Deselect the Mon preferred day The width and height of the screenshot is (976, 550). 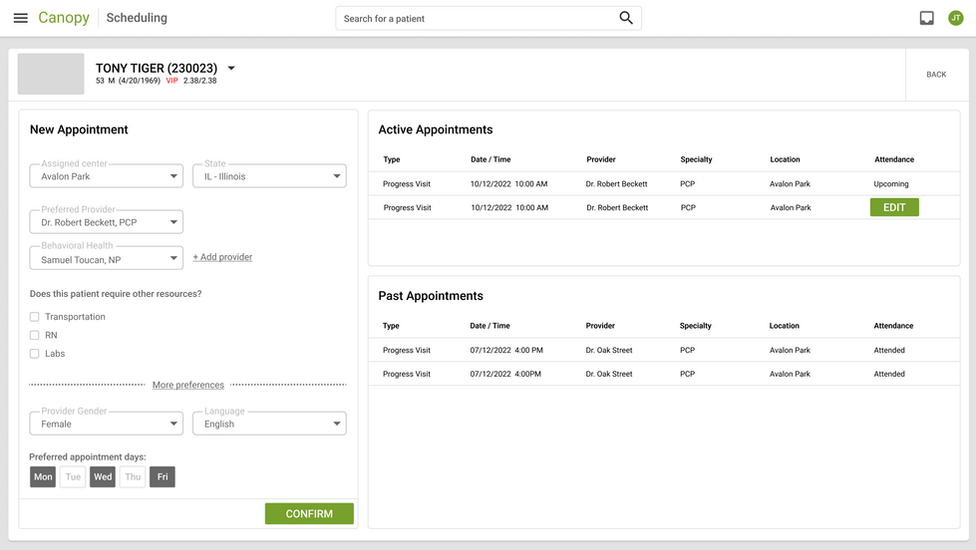click(x=43, y=477)
